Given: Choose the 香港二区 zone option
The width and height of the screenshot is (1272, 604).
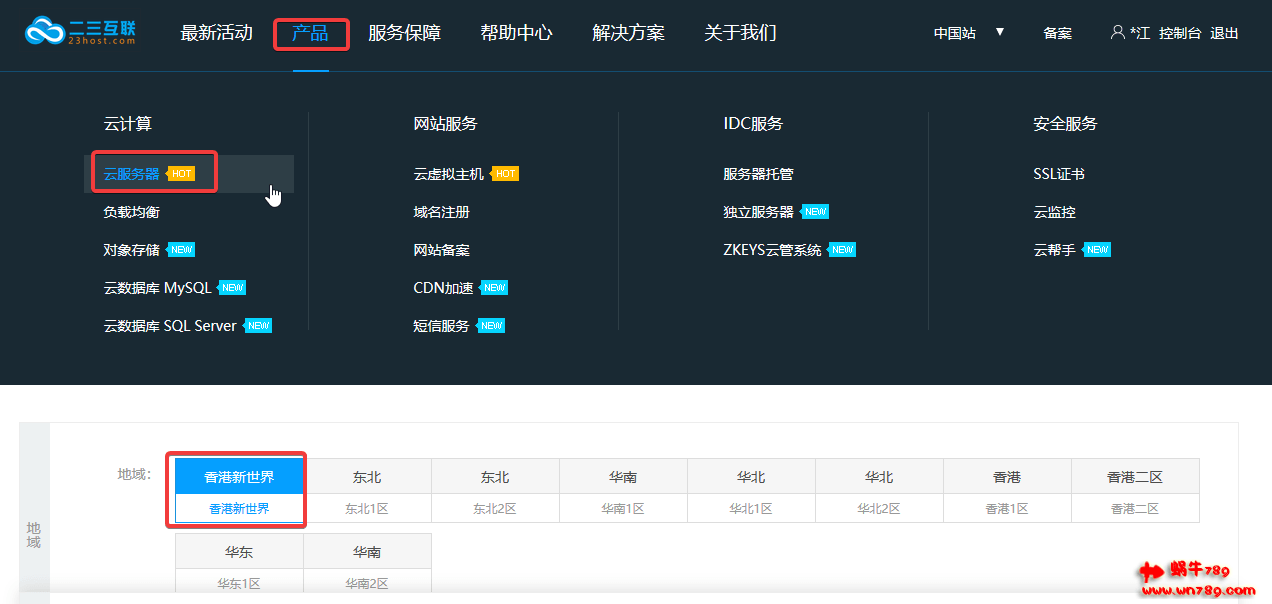Looking at the screenshot, I should (1135, 508).
